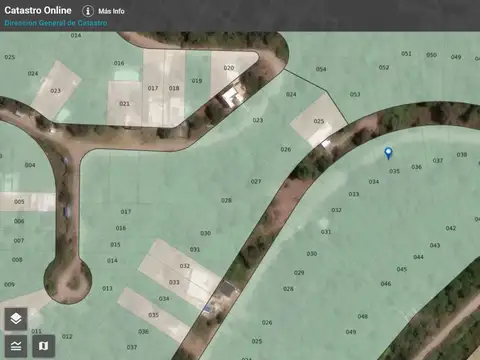Screen dimensions: 480x360
Task: Pick parcel 015 on the map
Action: (x=115, y=244)
